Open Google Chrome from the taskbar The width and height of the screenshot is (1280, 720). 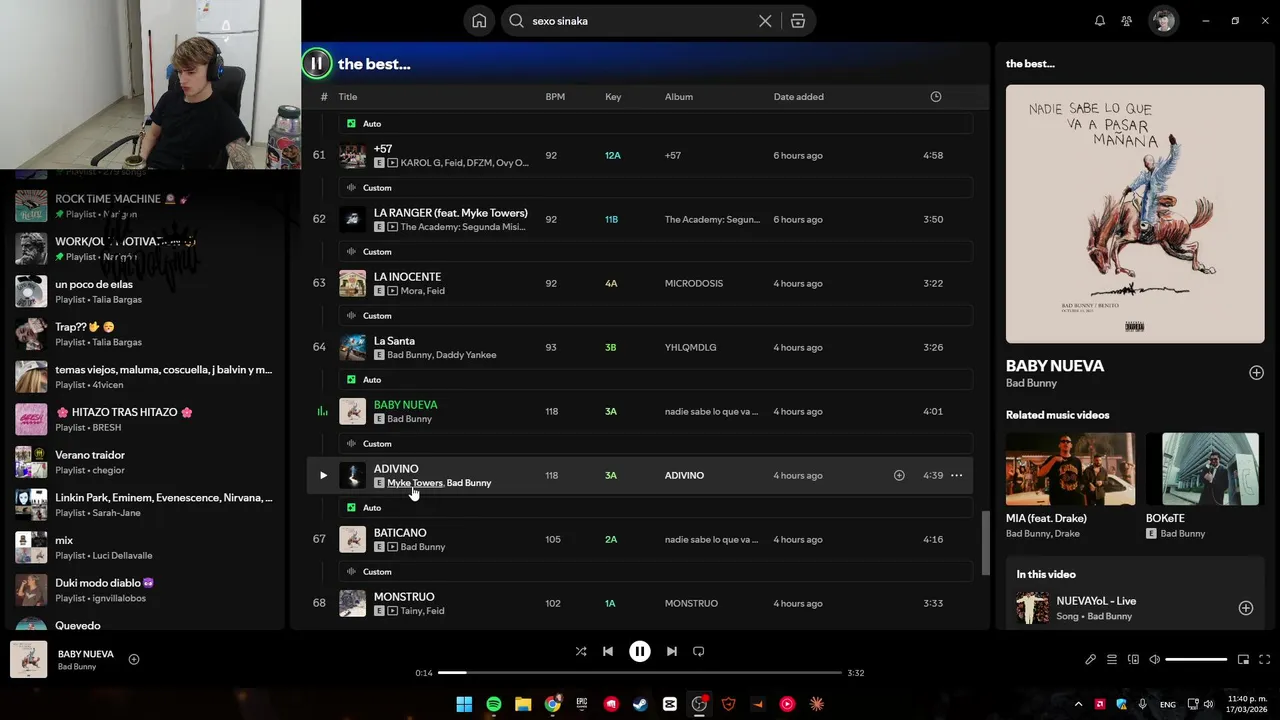(x=552, y=704)
